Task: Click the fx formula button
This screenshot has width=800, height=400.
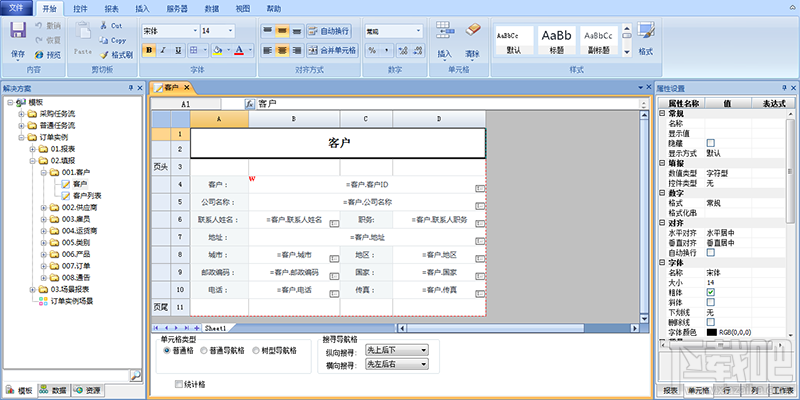Action: (x=249, y=104)
